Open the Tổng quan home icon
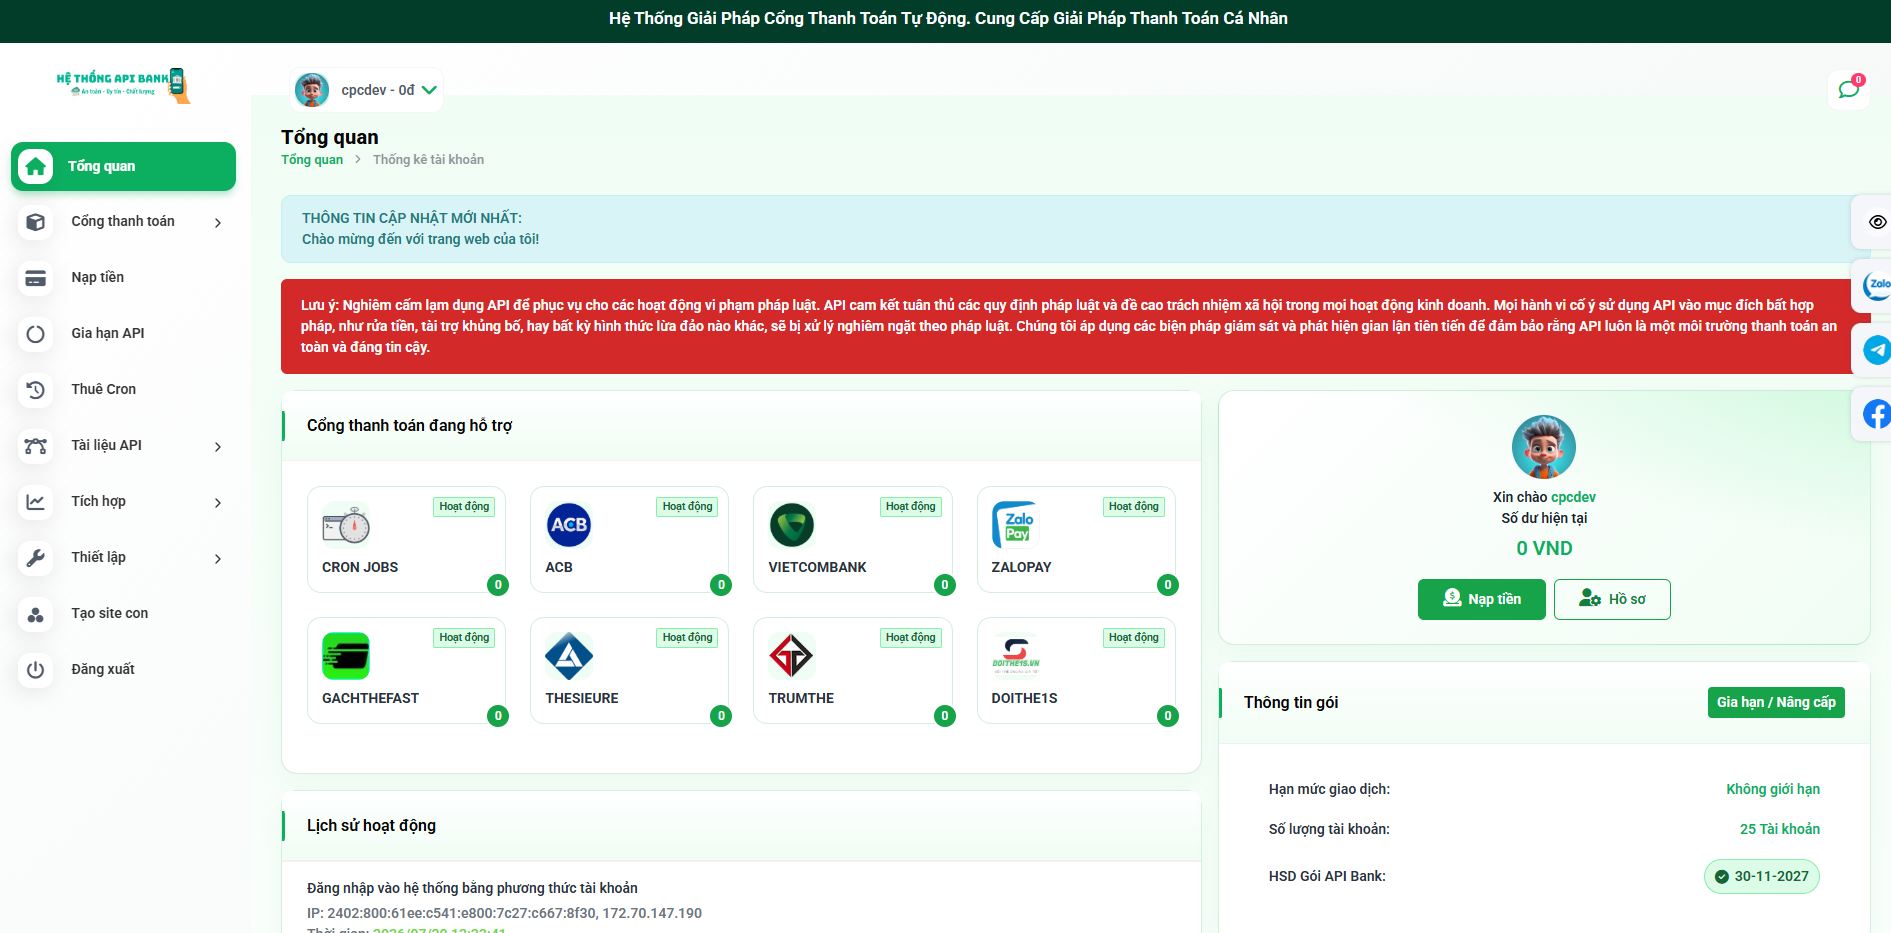 pos(36,166)
